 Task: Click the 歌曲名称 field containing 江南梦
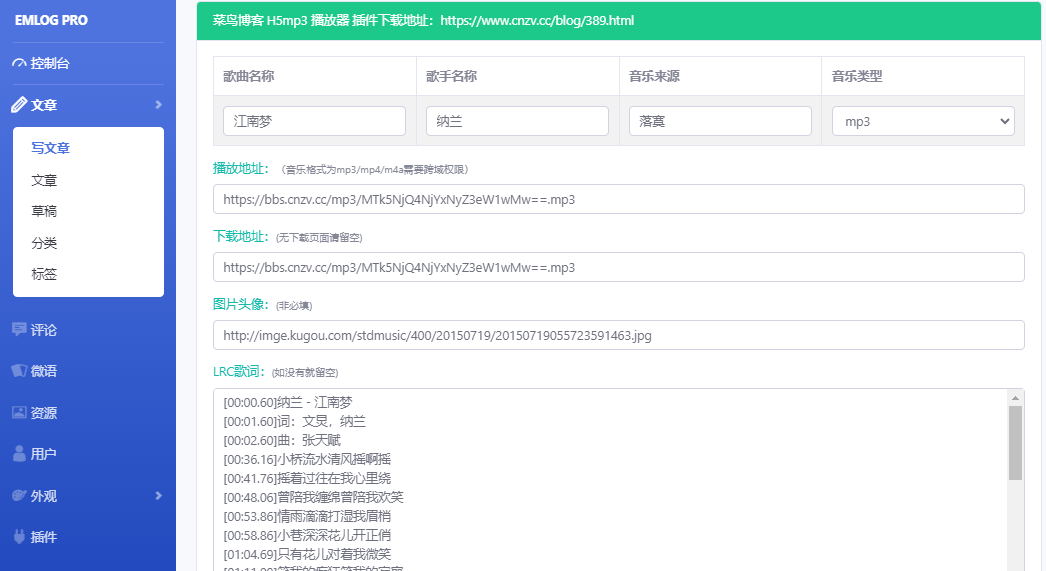(314, 121)
